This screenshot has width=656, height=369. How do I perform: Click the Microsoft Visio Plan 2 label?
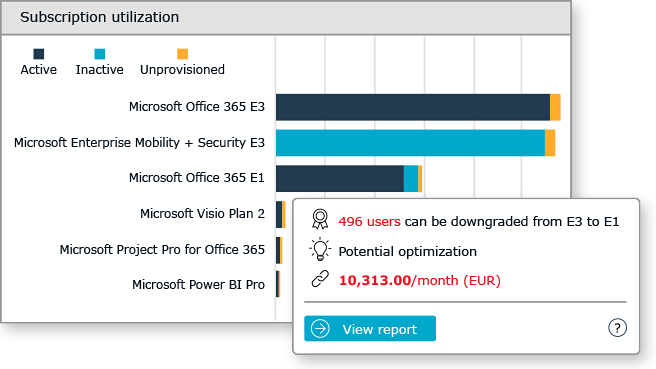point(202,214)
